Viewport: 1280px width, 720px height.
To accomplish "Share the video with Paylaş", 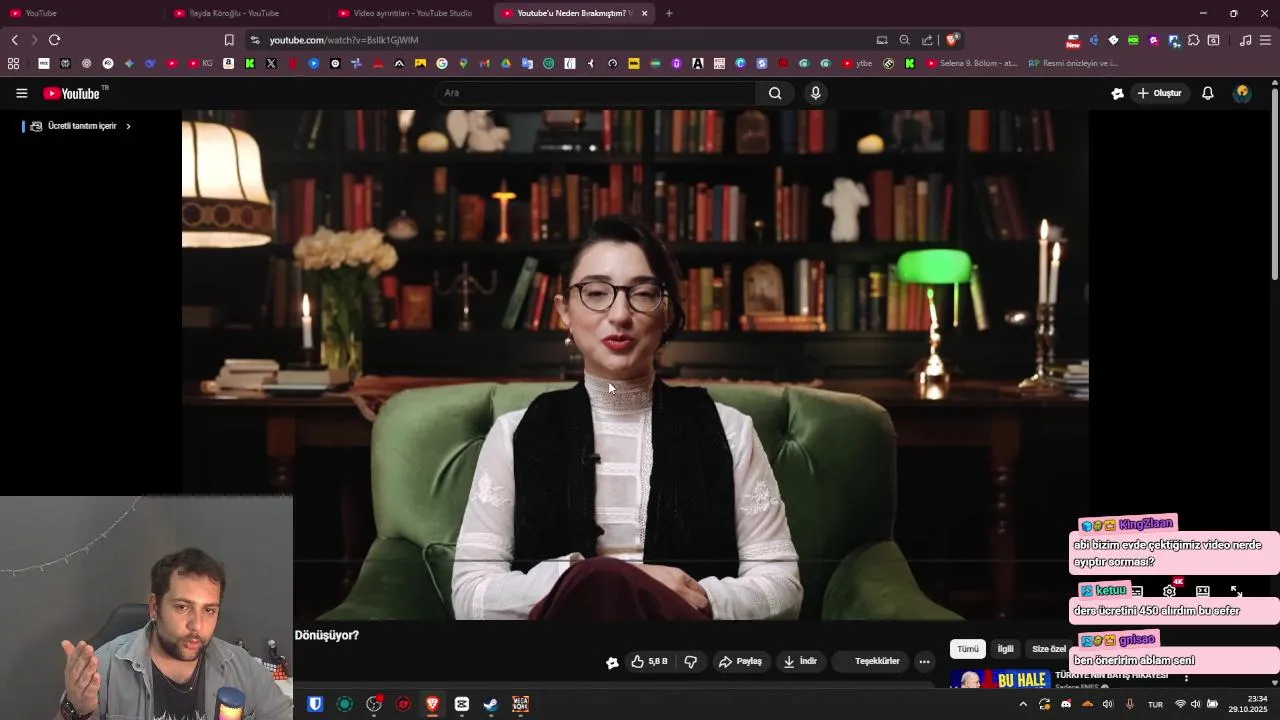I will [740, 661].
